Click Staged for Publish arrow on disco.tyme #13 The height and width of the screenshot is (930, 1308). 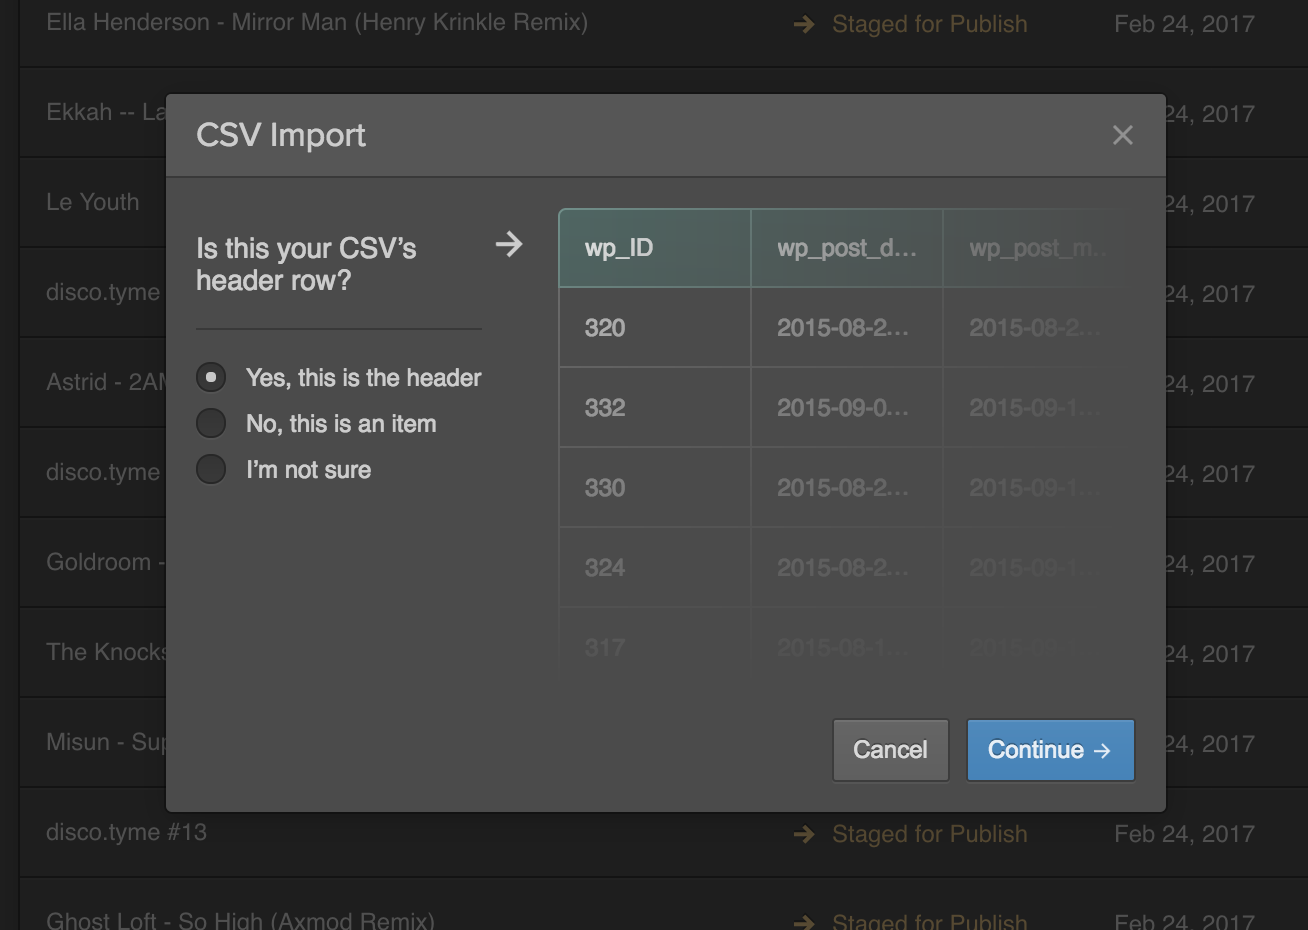point(803,834)
